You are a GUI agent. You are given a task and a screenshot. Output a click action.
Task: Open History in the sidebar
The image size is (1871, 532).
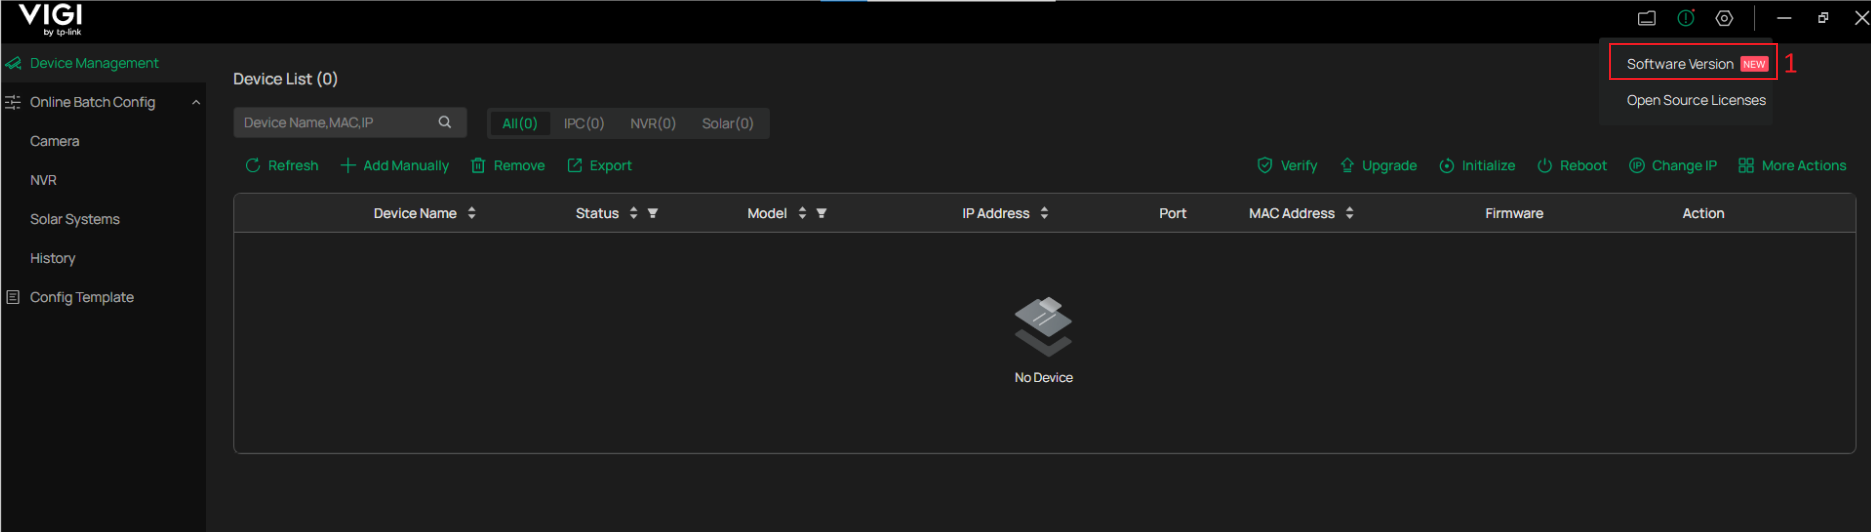pos(52,258)
